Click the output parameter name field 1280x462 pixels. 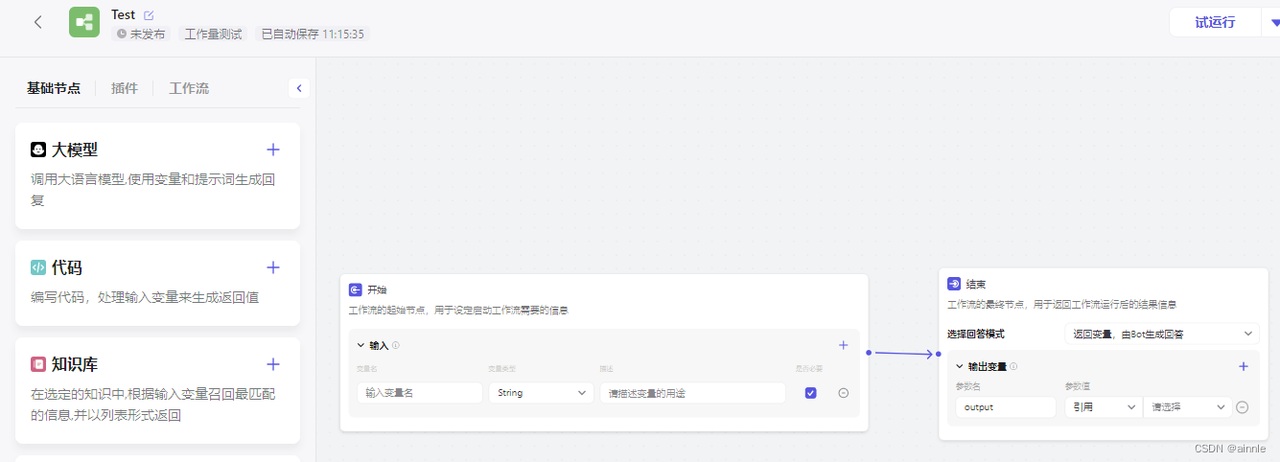pos(1006,407)
